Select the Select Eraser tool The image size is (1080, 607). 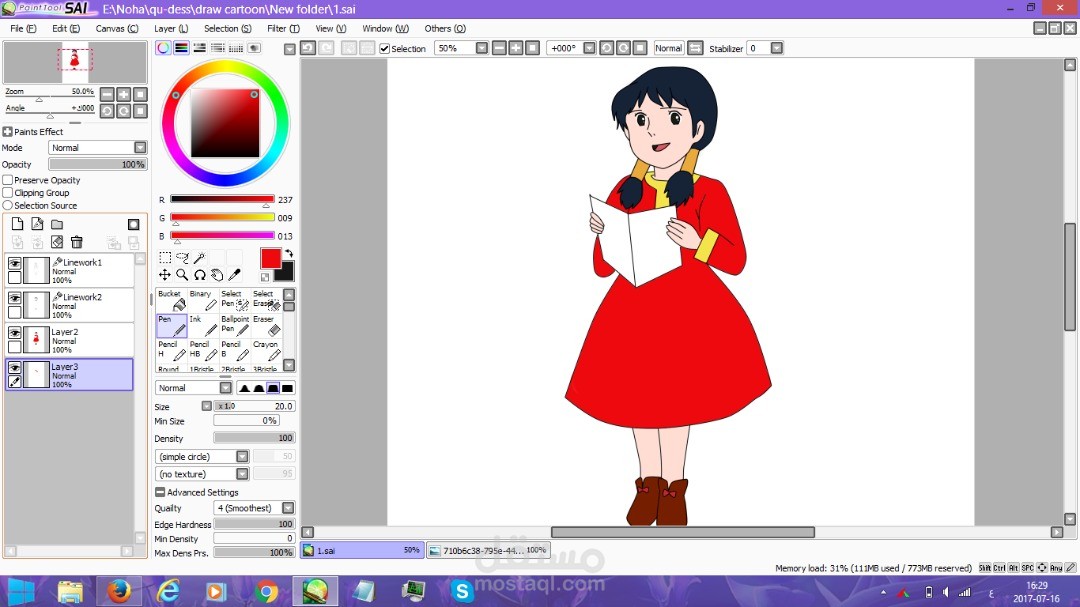point(267,300)
